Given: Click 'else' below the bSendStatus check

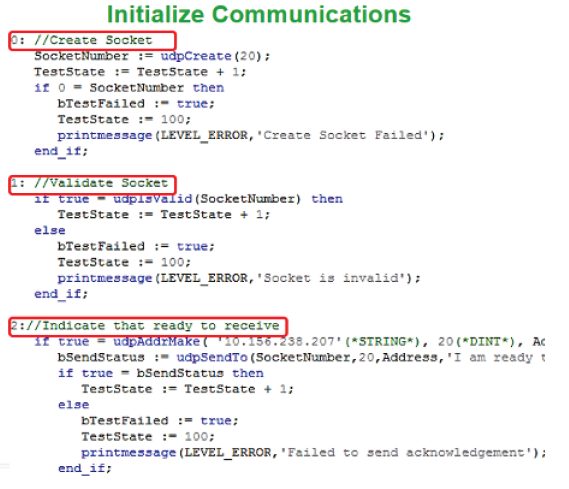Looking at the screenshot, I should [x=74, y=405].
